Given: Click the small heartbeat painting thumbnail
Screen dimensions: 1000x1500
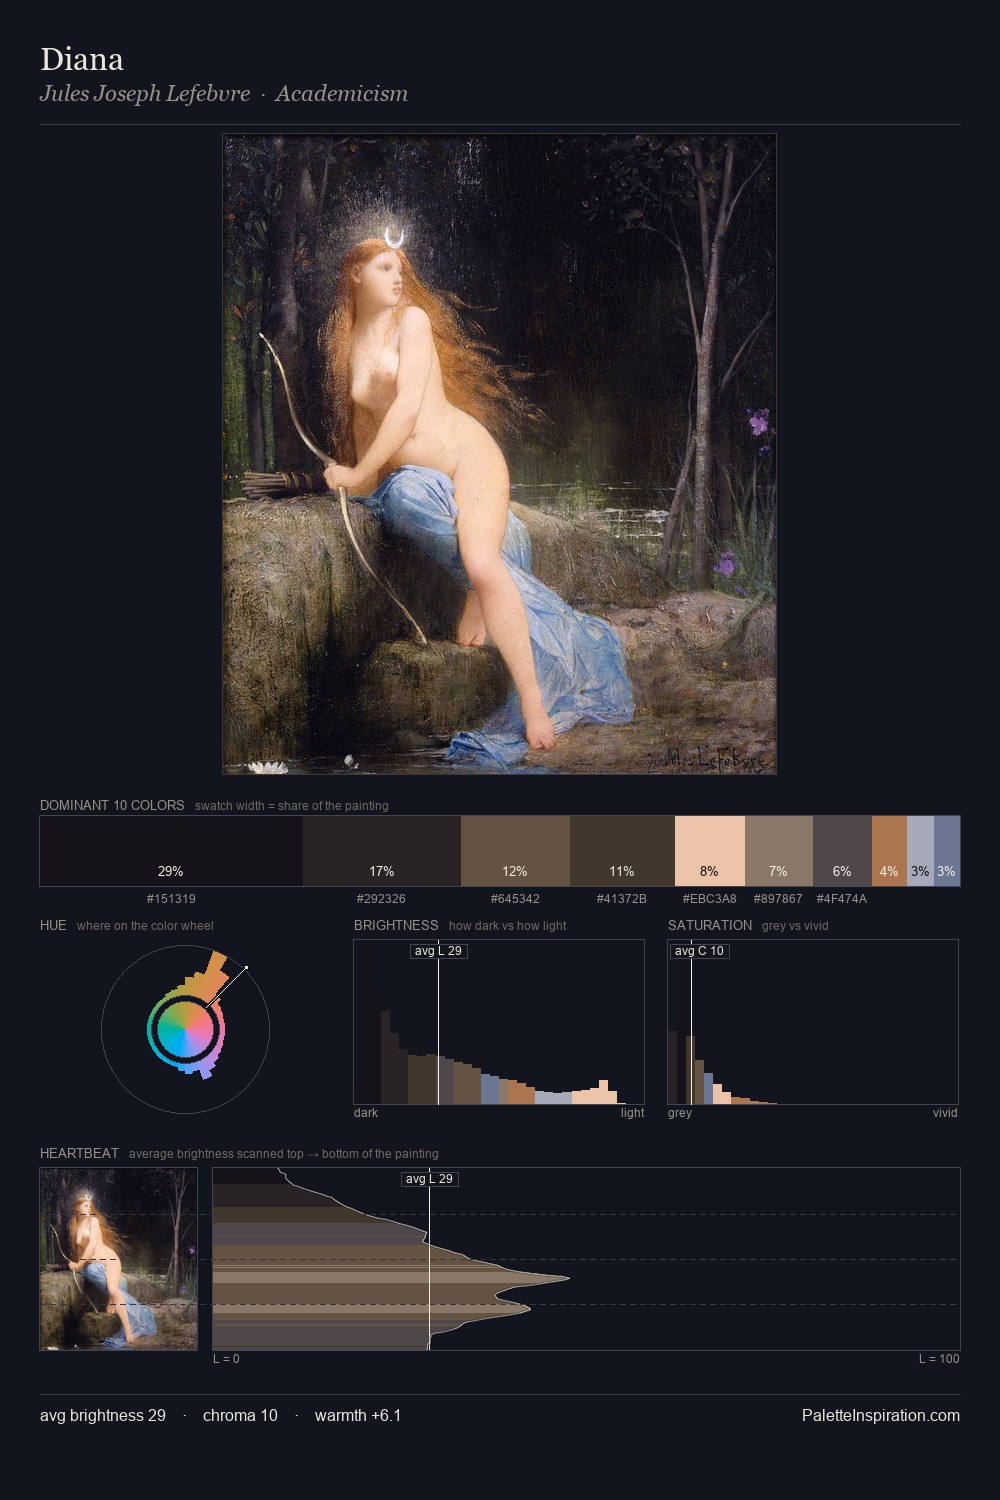Looking at the screenshot, I should [x=119, y=1259].
